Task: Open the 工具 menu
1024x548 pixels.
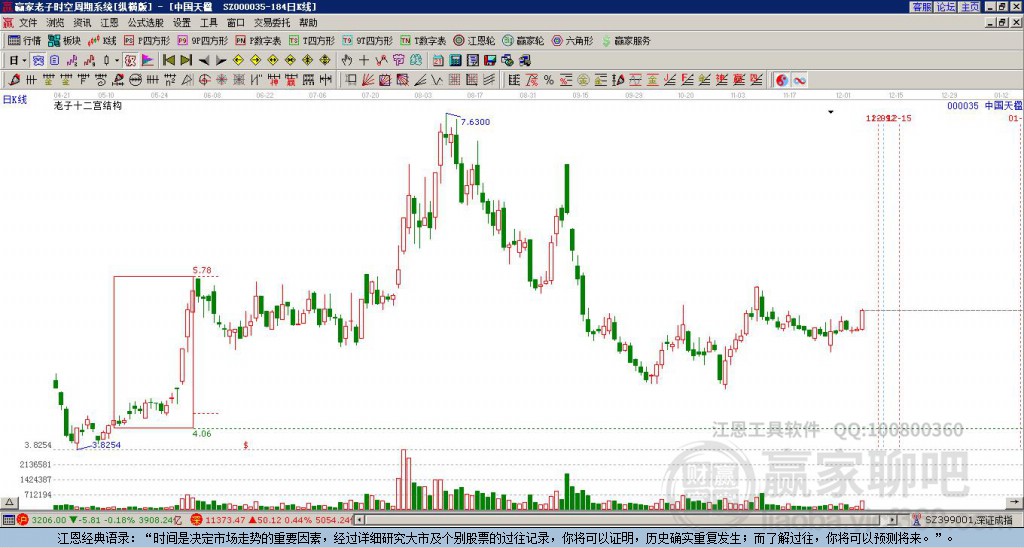Action: [209, 23]
